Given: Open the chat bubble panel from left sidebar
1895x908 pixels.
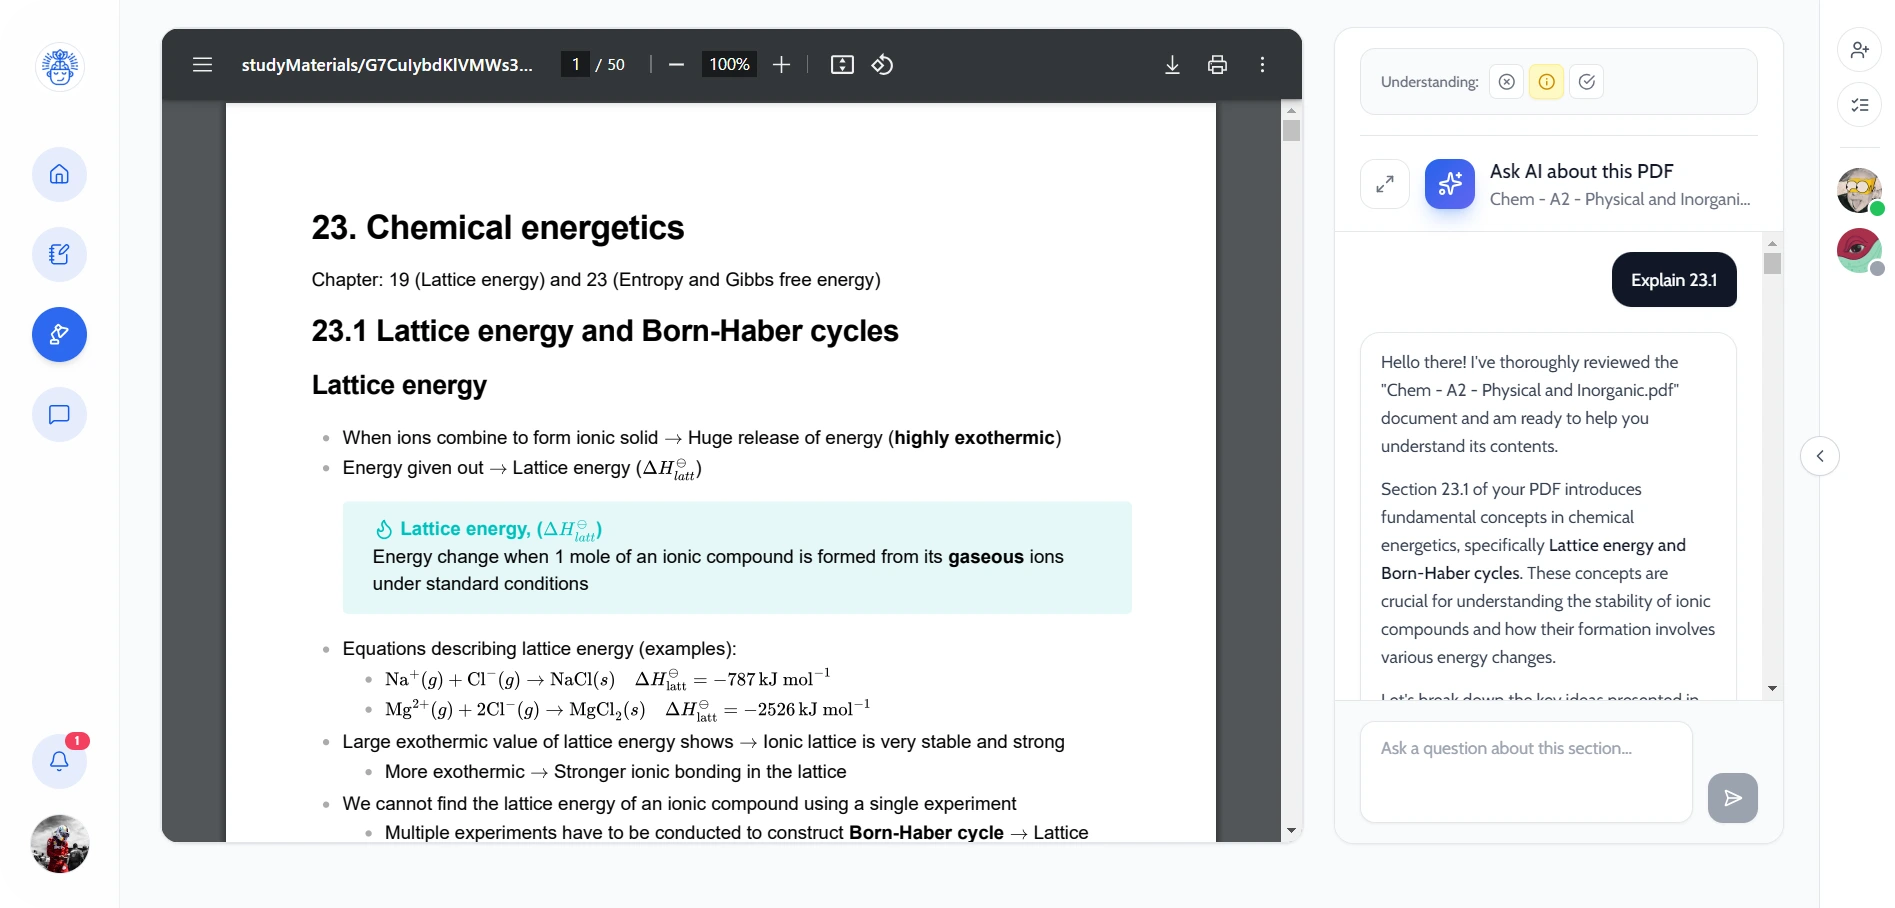Looking at the screenshot, I should (59, 414).
